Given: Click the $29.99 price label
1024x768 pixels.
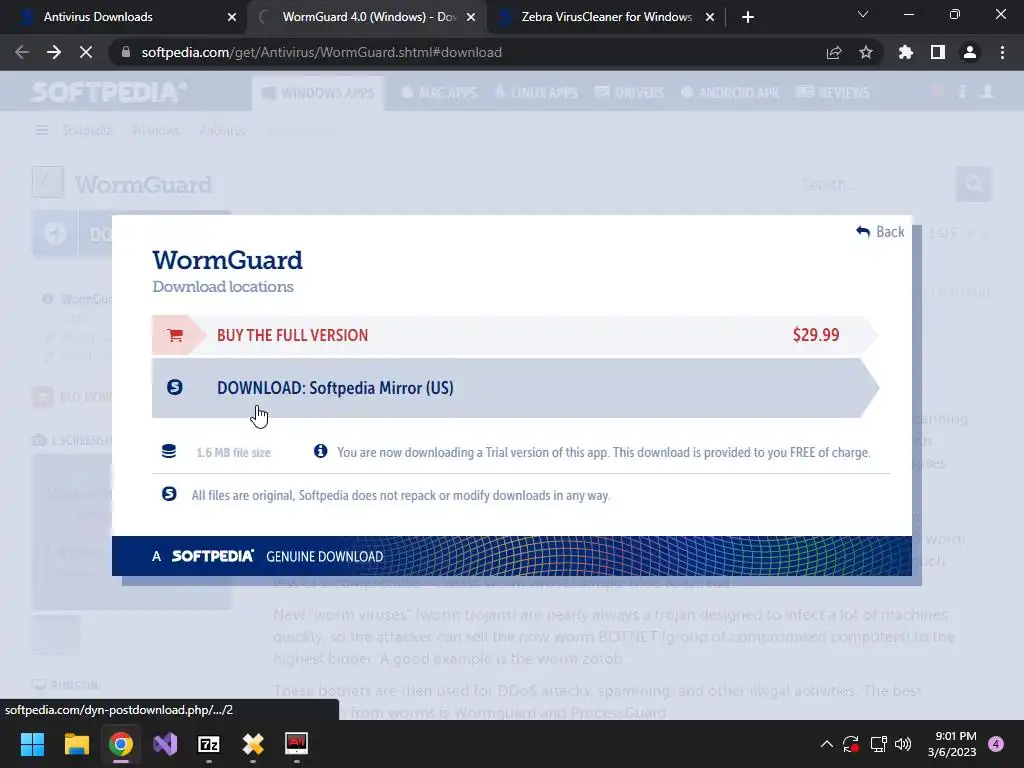Looking at the screenshot, I should (816, 335).
